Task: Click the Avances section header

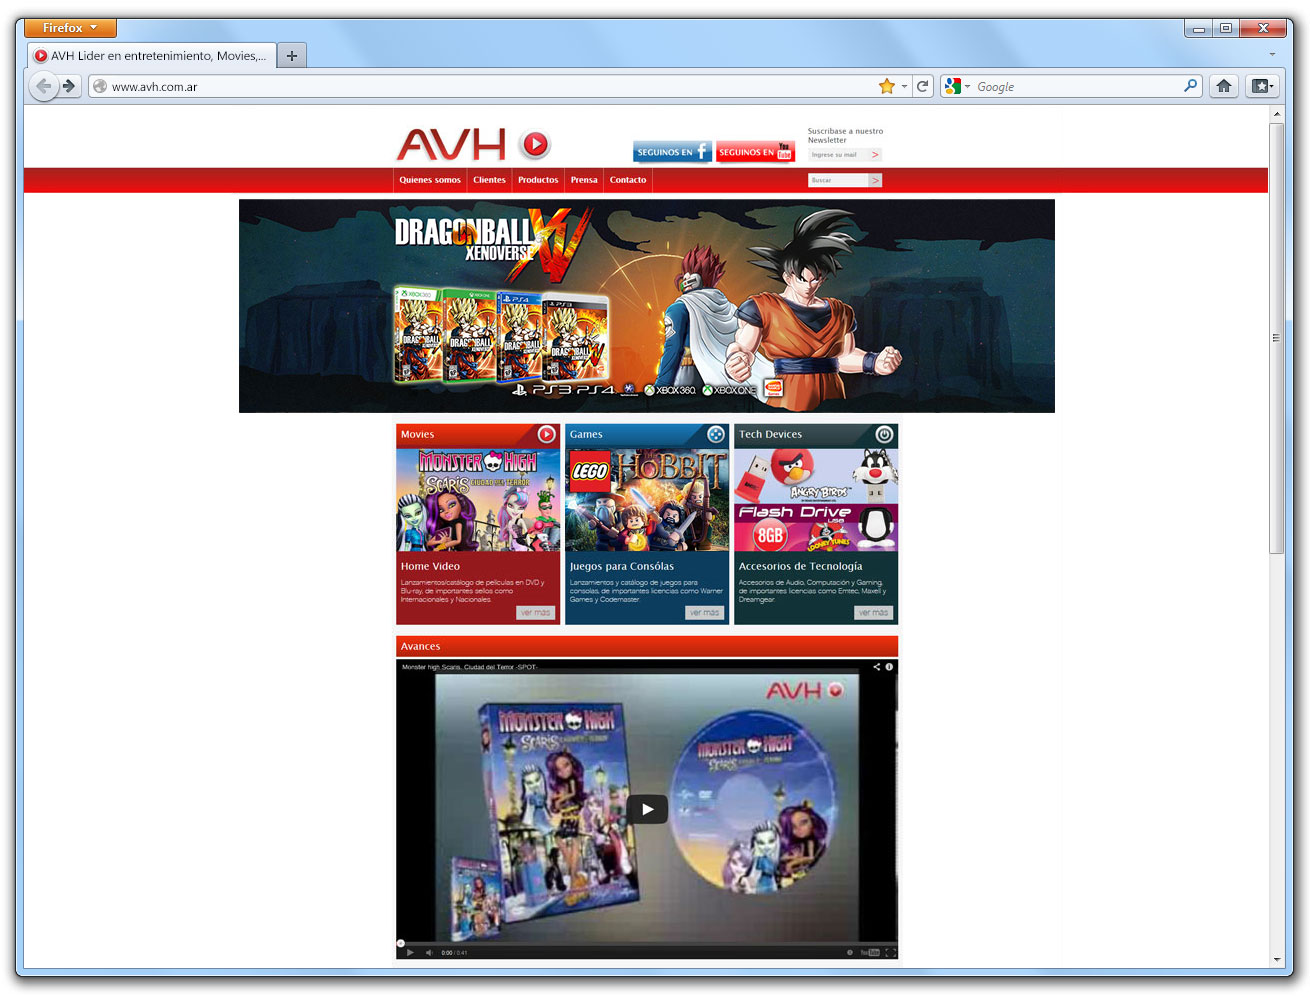Action: click(647, 646)
